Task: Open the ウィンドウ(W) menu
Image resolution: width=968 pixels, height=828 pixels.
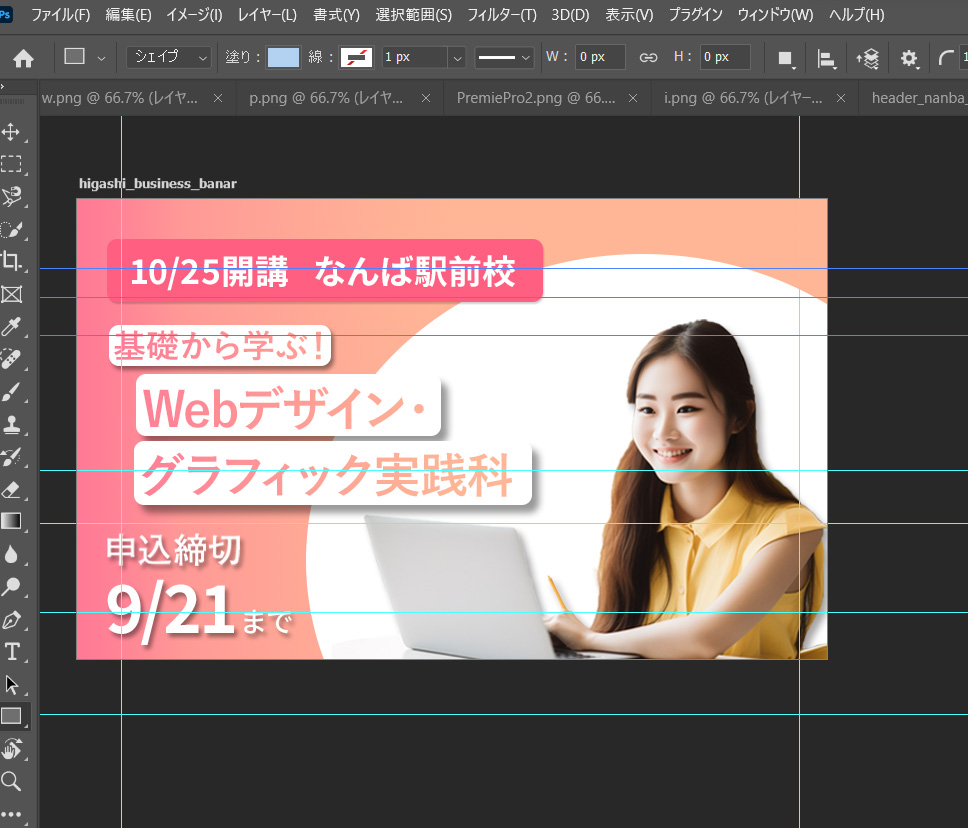Action: (775, 15)
